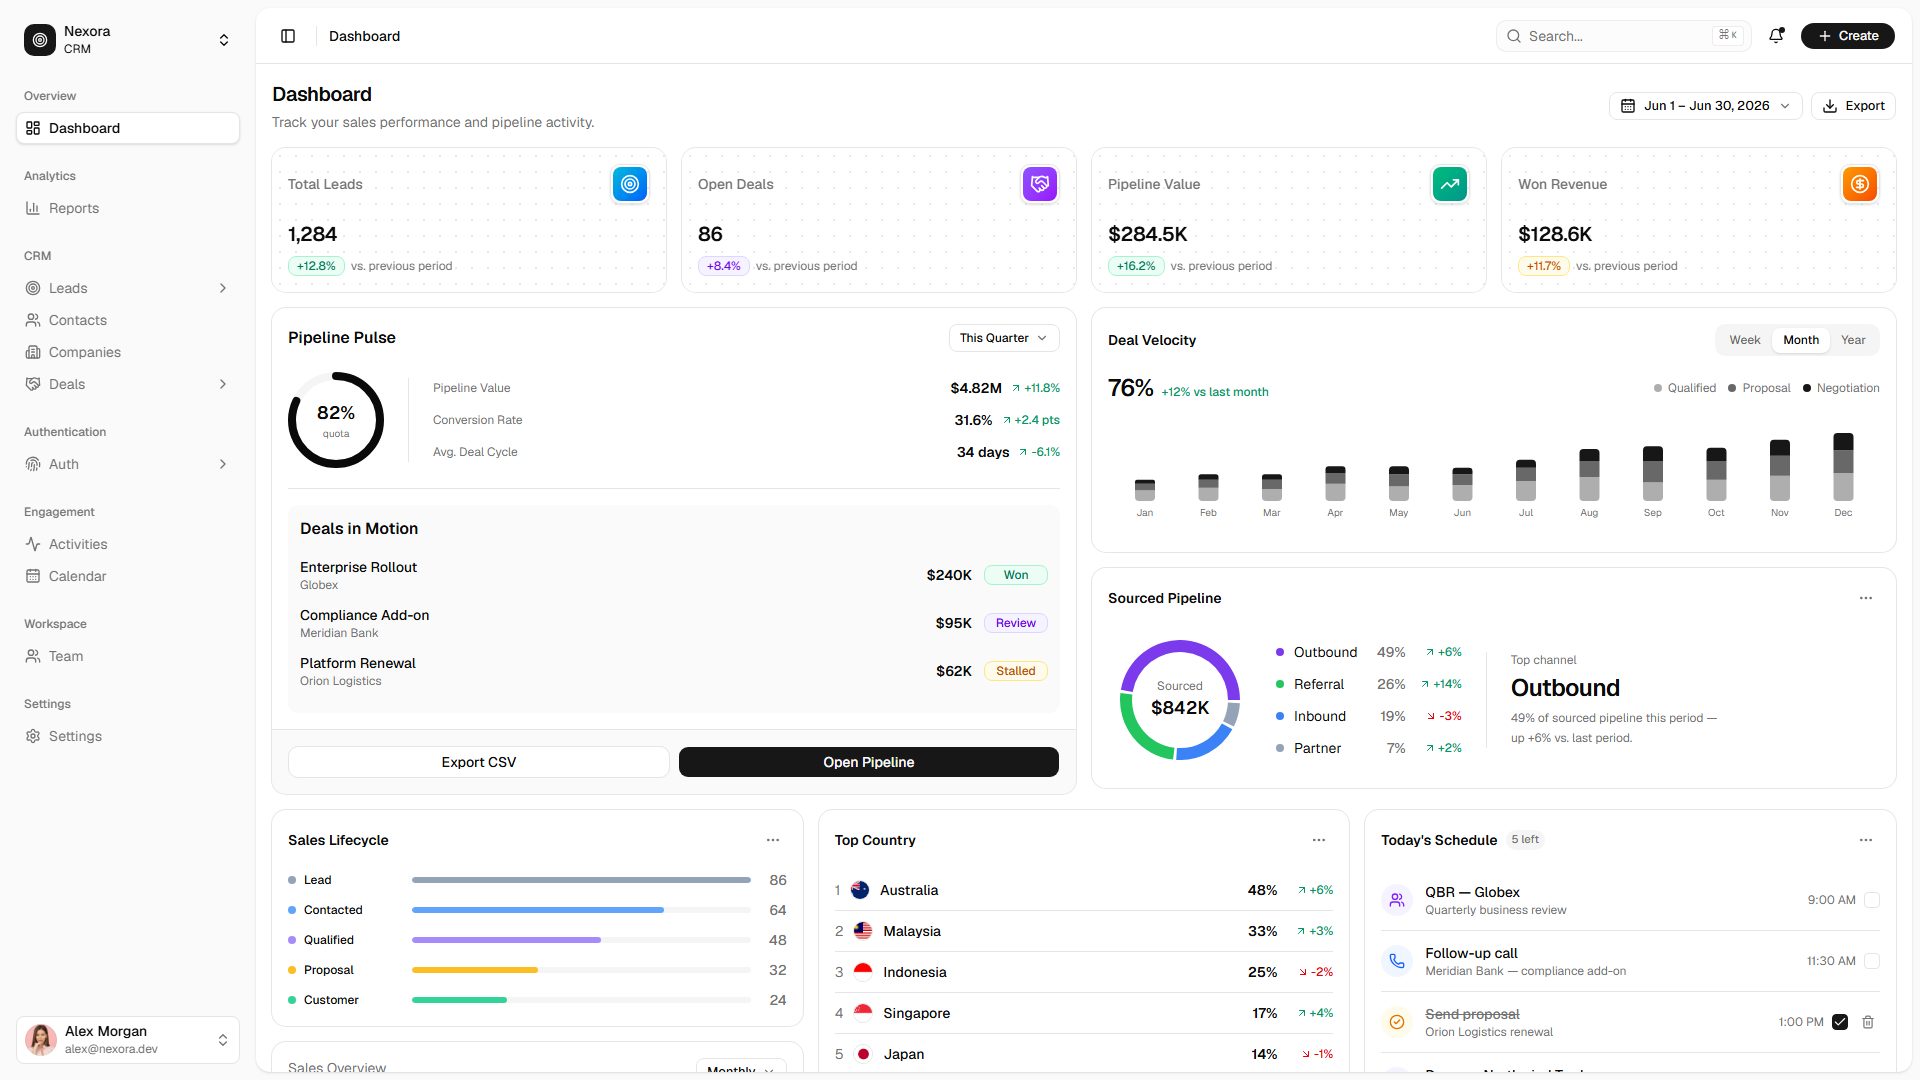Open Sales Lifecycle more options
The width and height of the screenshot is (1920, 1080).
(773, 840)
